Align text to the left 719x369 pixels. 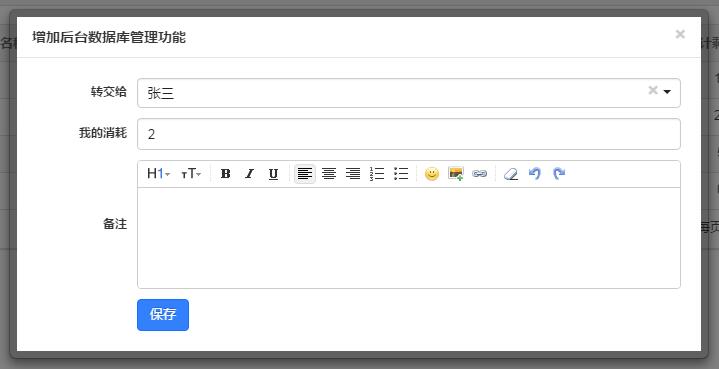[x=305, y=174]
